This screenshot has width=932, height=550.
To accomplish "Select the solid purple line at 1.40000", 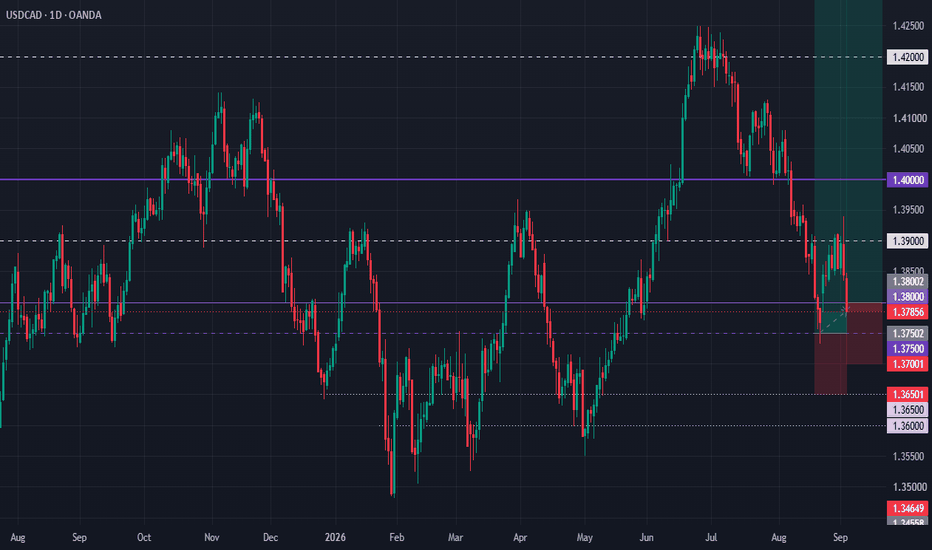I will [443, 179].
